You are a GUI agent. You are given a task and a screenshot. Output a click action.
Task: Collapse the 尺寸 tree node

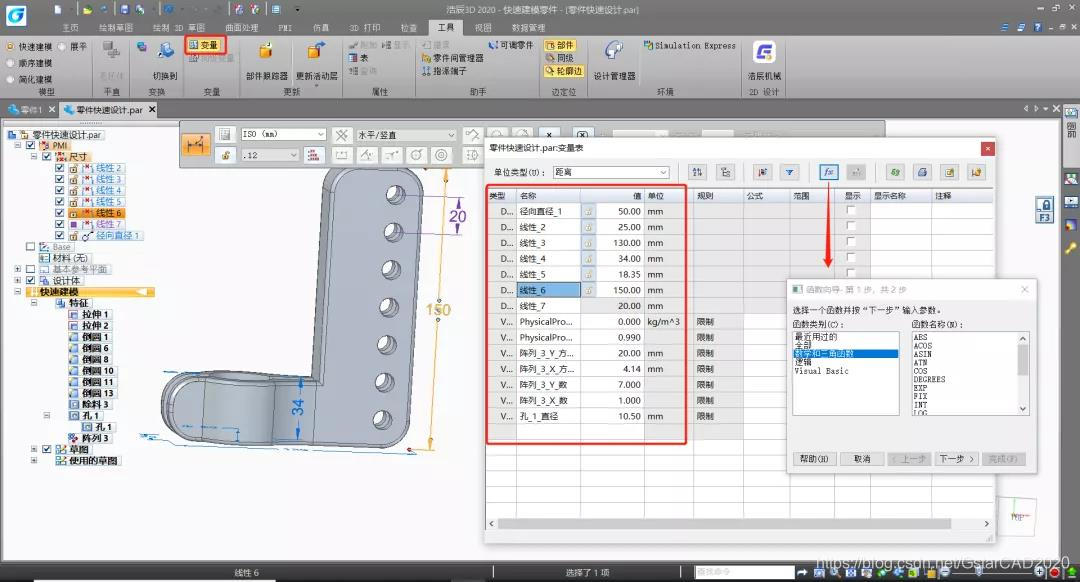click(33, 156)
